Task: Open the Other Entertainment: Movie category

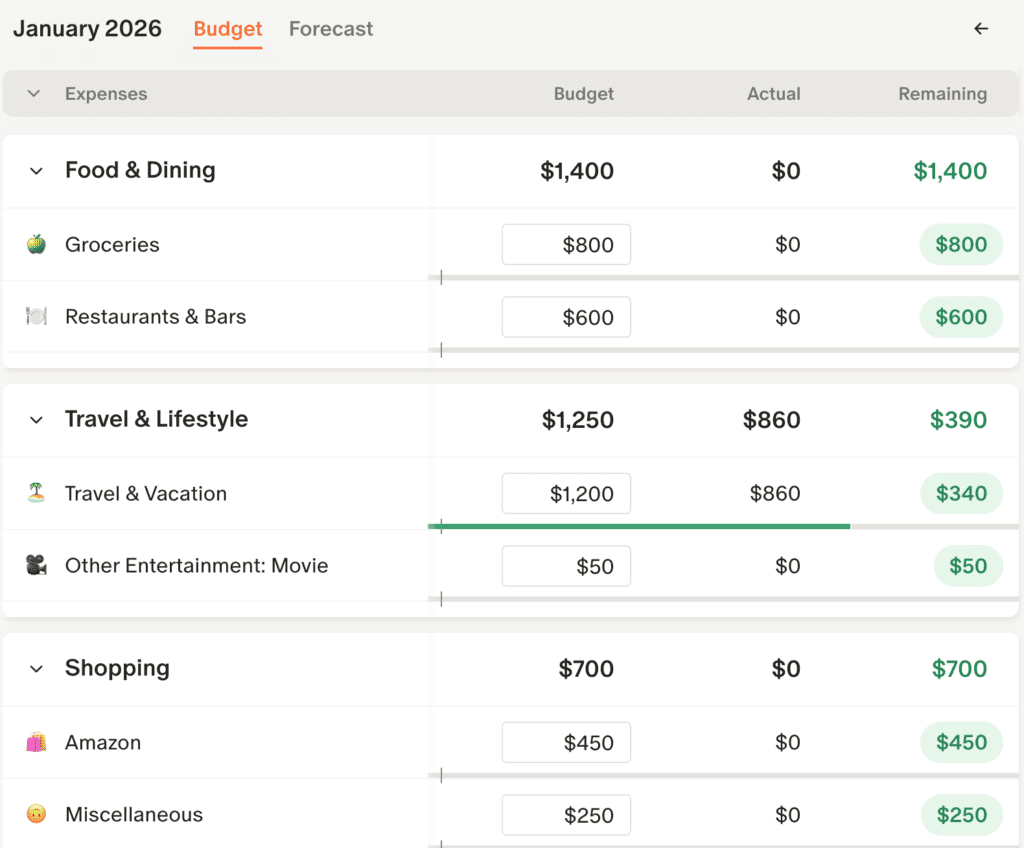Action: click(x=196, y=566)
